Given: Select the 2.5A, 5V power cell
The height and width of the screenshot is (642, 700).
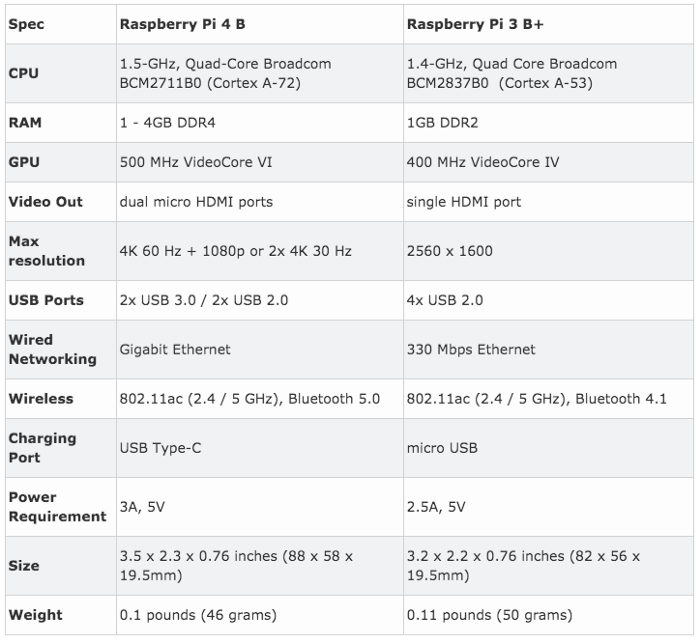Looking at the screenshot, I should [548, 507].
